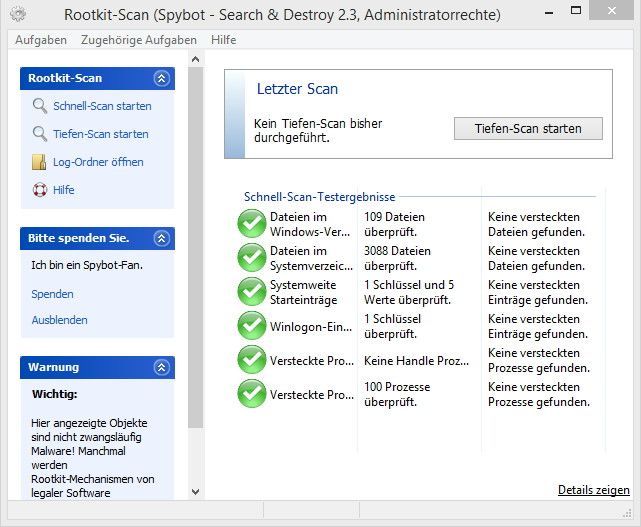Click the text '3088 Dateien überprüft.'
The width and height of the screenshot is (641, 527).
pos(397,258)
